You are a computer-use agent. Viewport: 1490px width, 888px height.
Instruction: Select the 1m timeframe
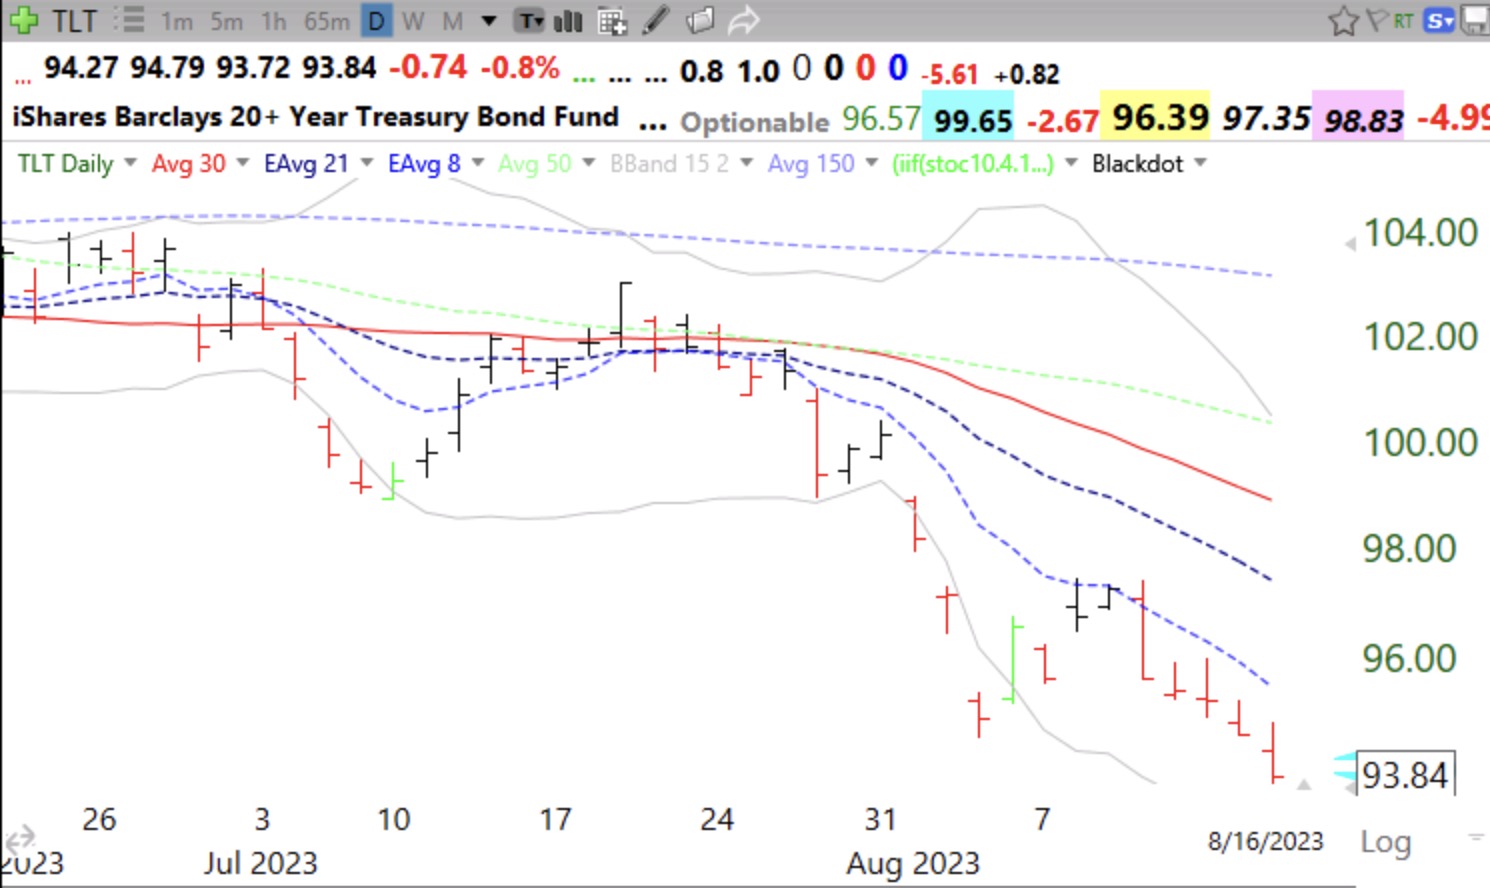tap(177, 21)
